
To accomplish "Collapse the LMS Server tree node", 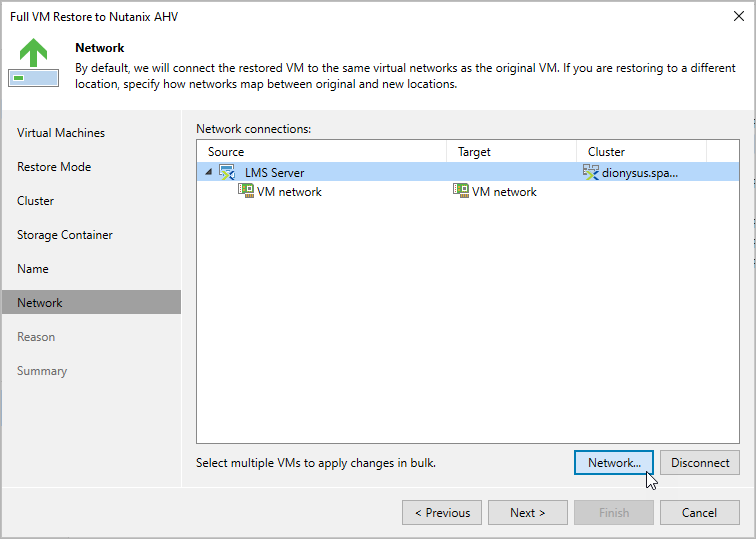I will pyautogui.click(x=208, y=172).
